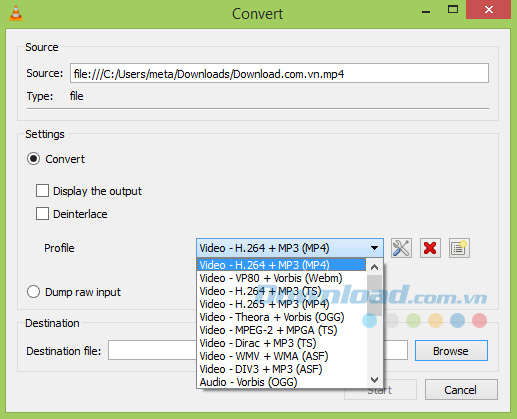This screenshot has height=419, width=517.
Task: Select the Convert radio button
Action: click(x=33, y=159)
